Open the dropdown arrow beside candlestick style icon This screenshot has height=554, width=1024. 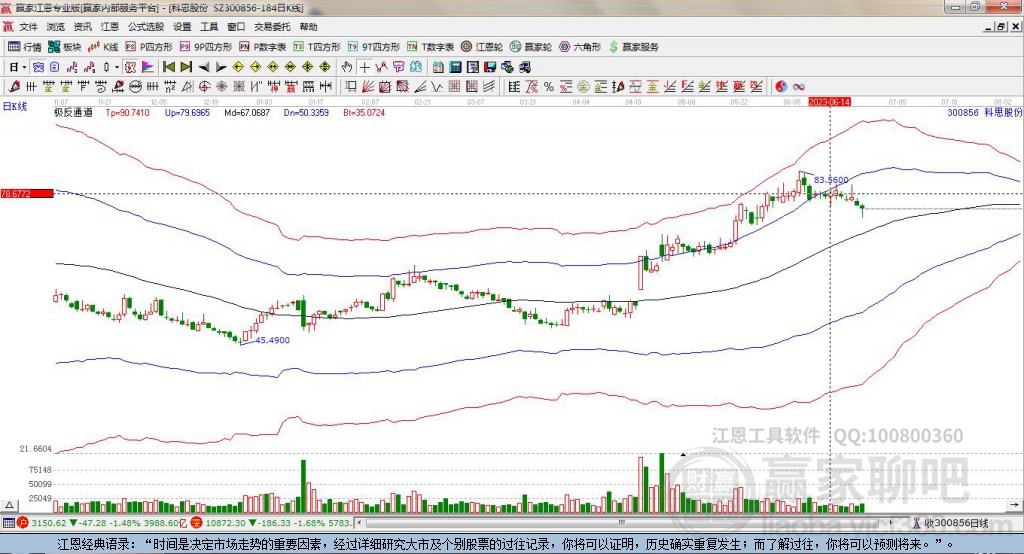pyautogui.click(x=118, y=67)
